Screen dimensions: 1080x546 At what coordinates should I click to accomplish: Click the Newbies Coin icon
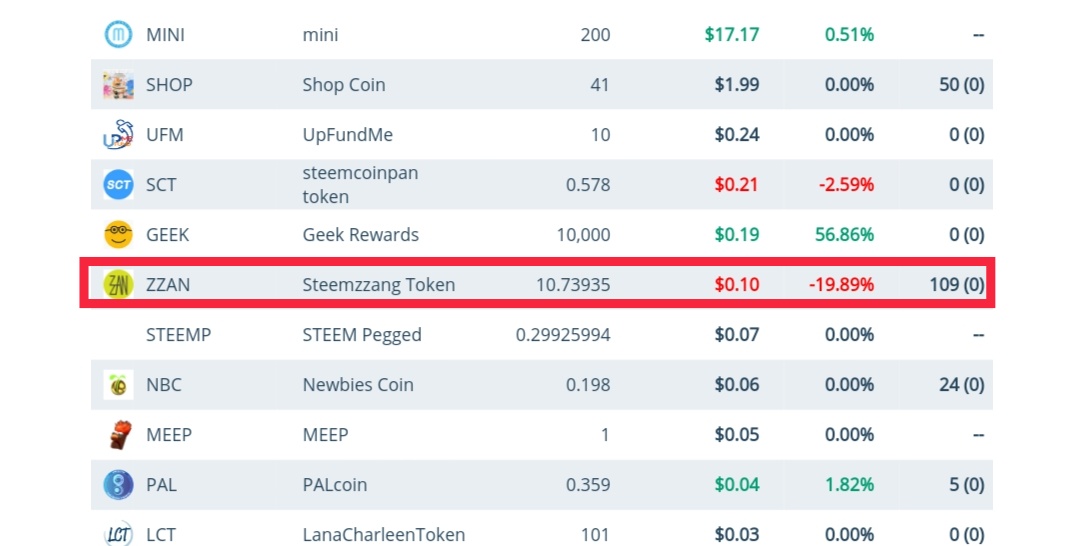[118, 385]
